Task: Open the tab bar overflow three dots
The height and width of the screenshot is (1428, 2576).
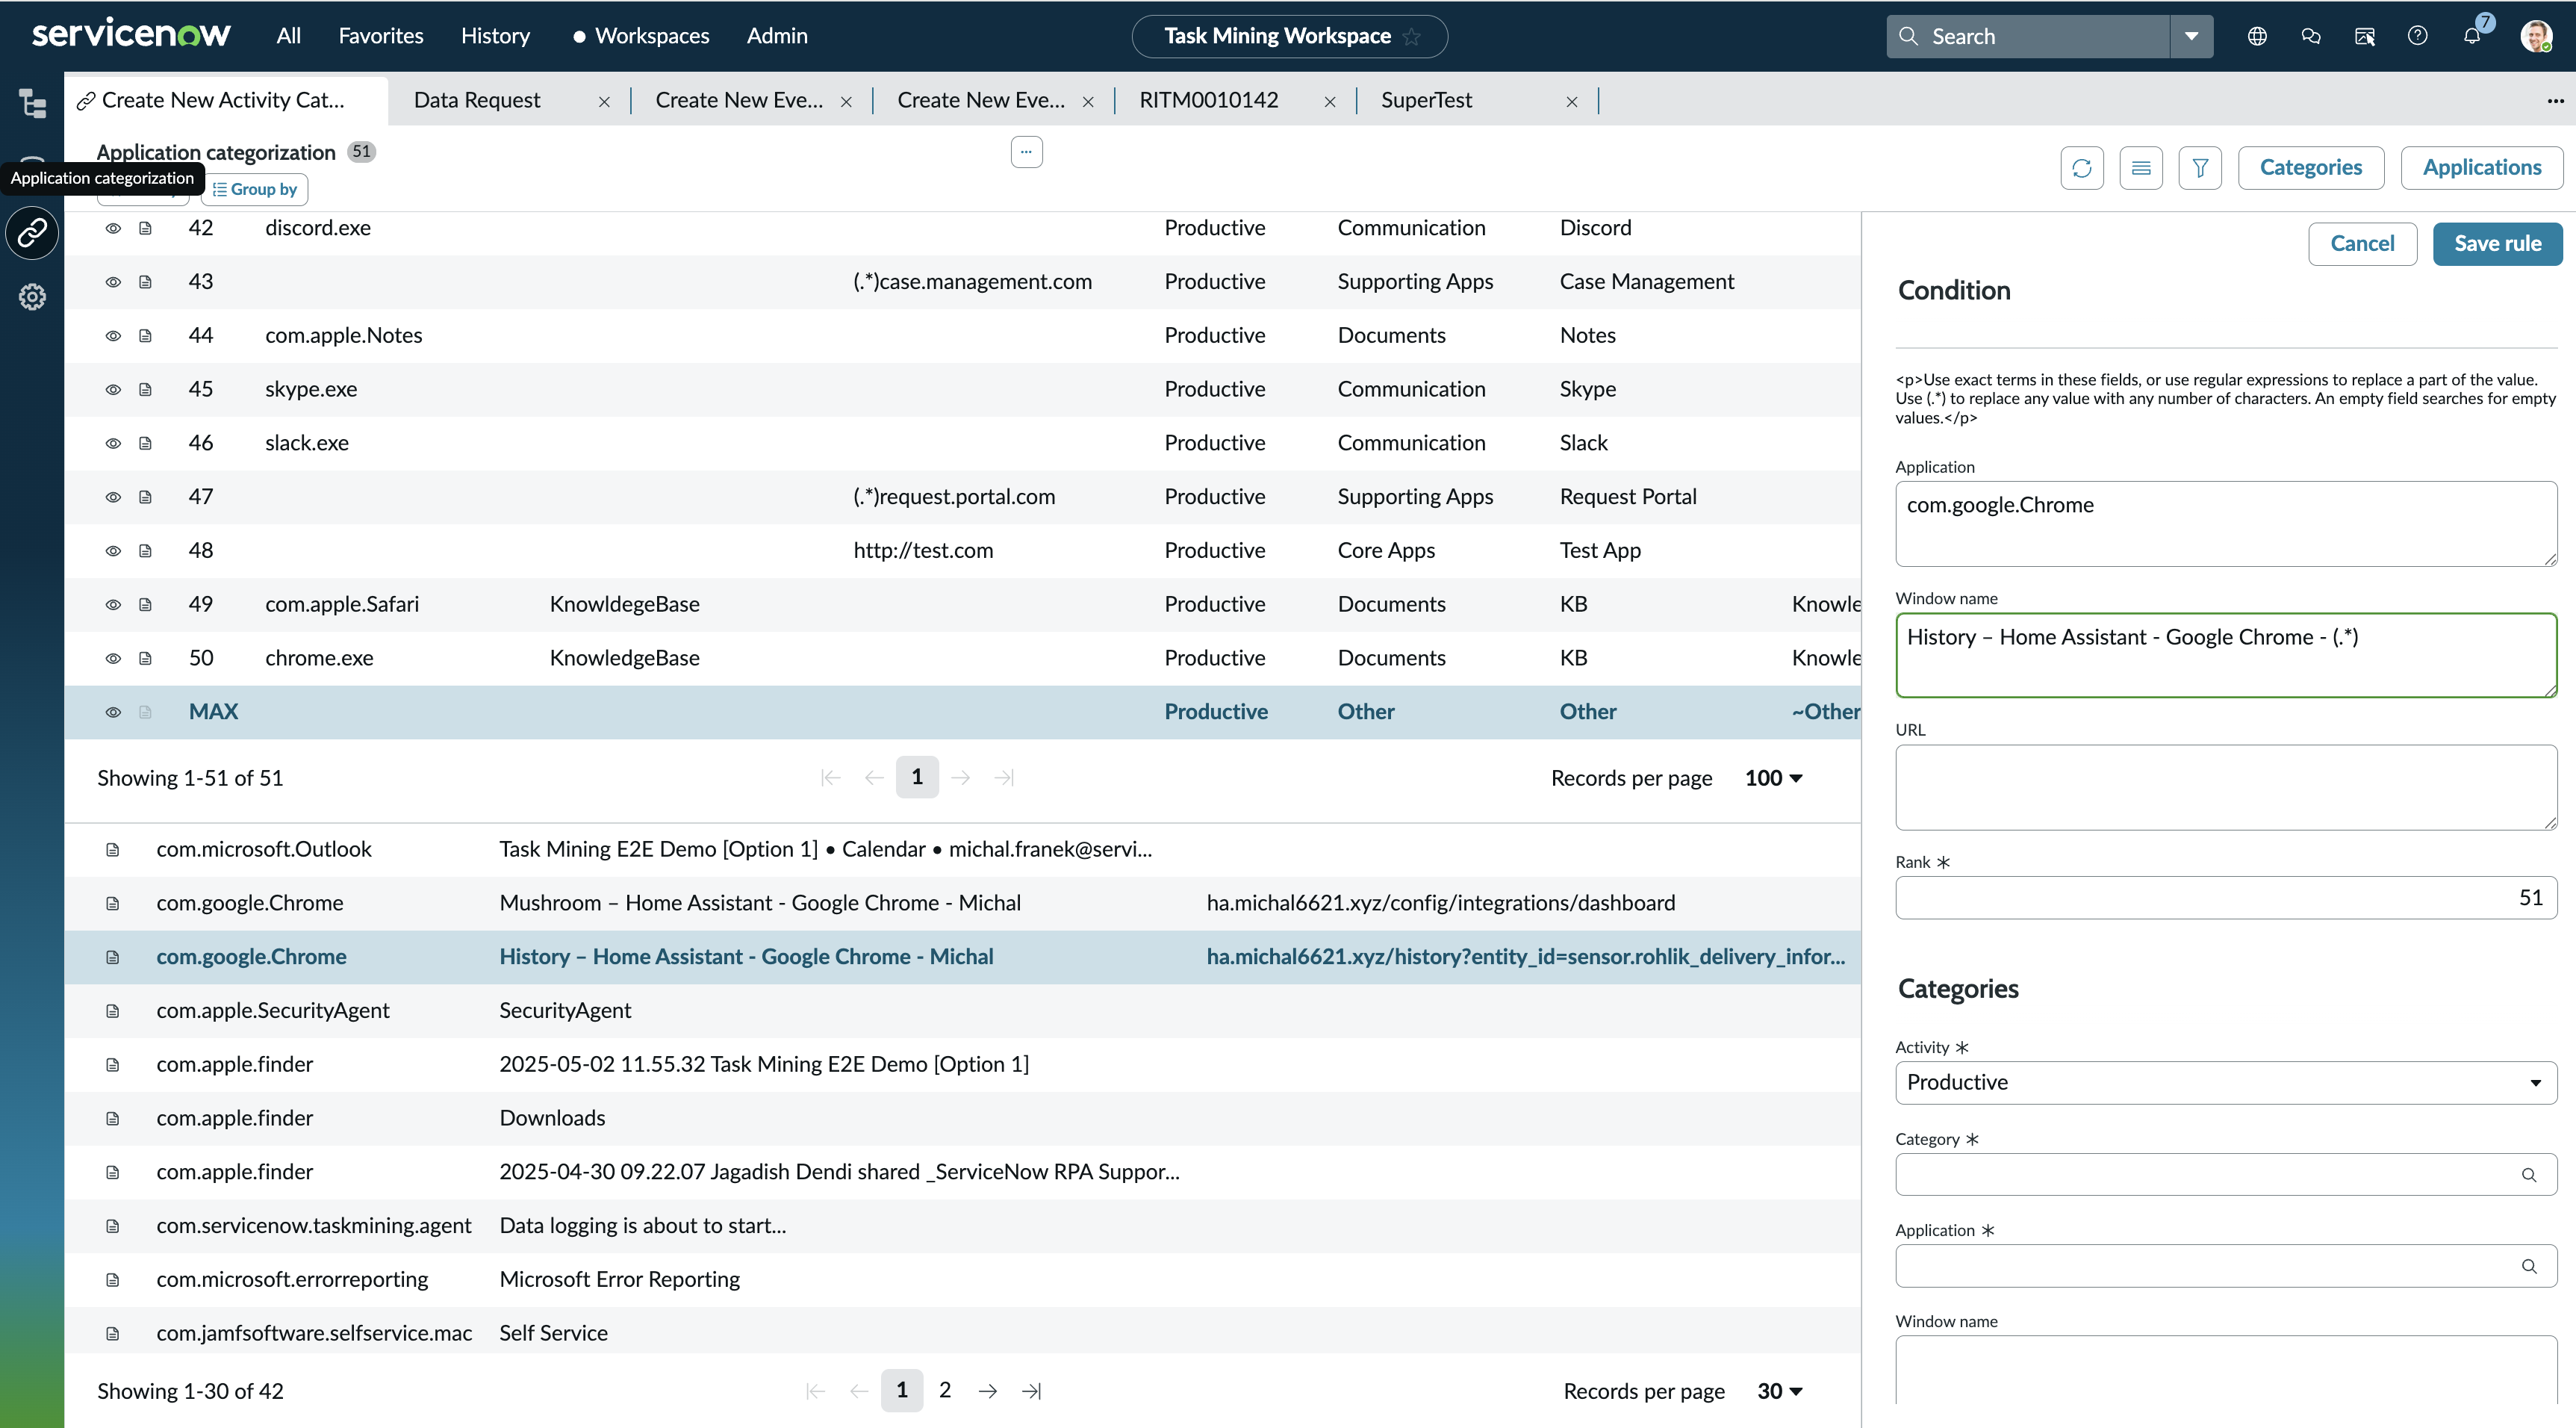Action: 2556,100
